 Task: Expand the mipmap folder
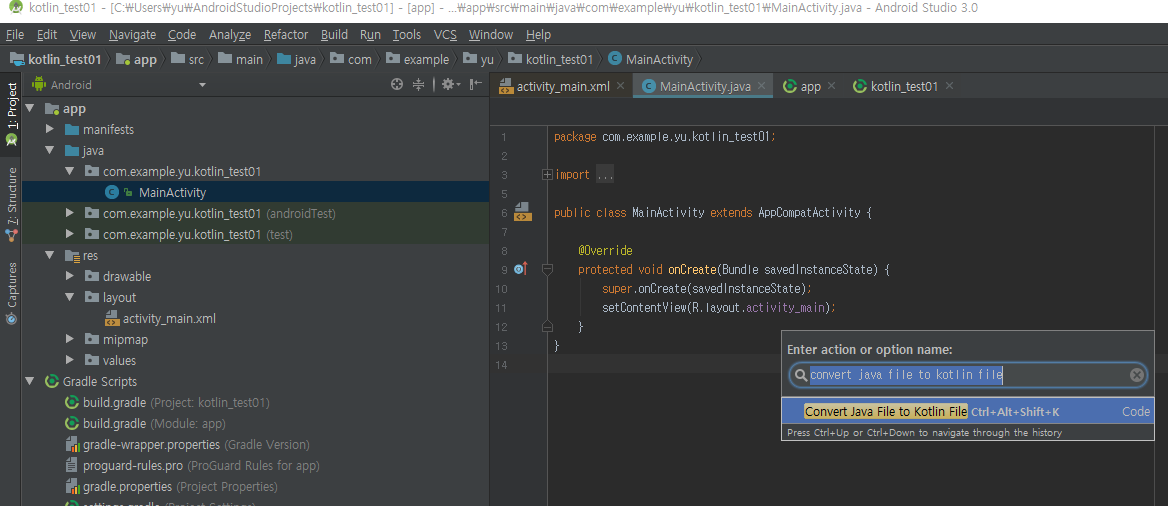click(70, 339)
